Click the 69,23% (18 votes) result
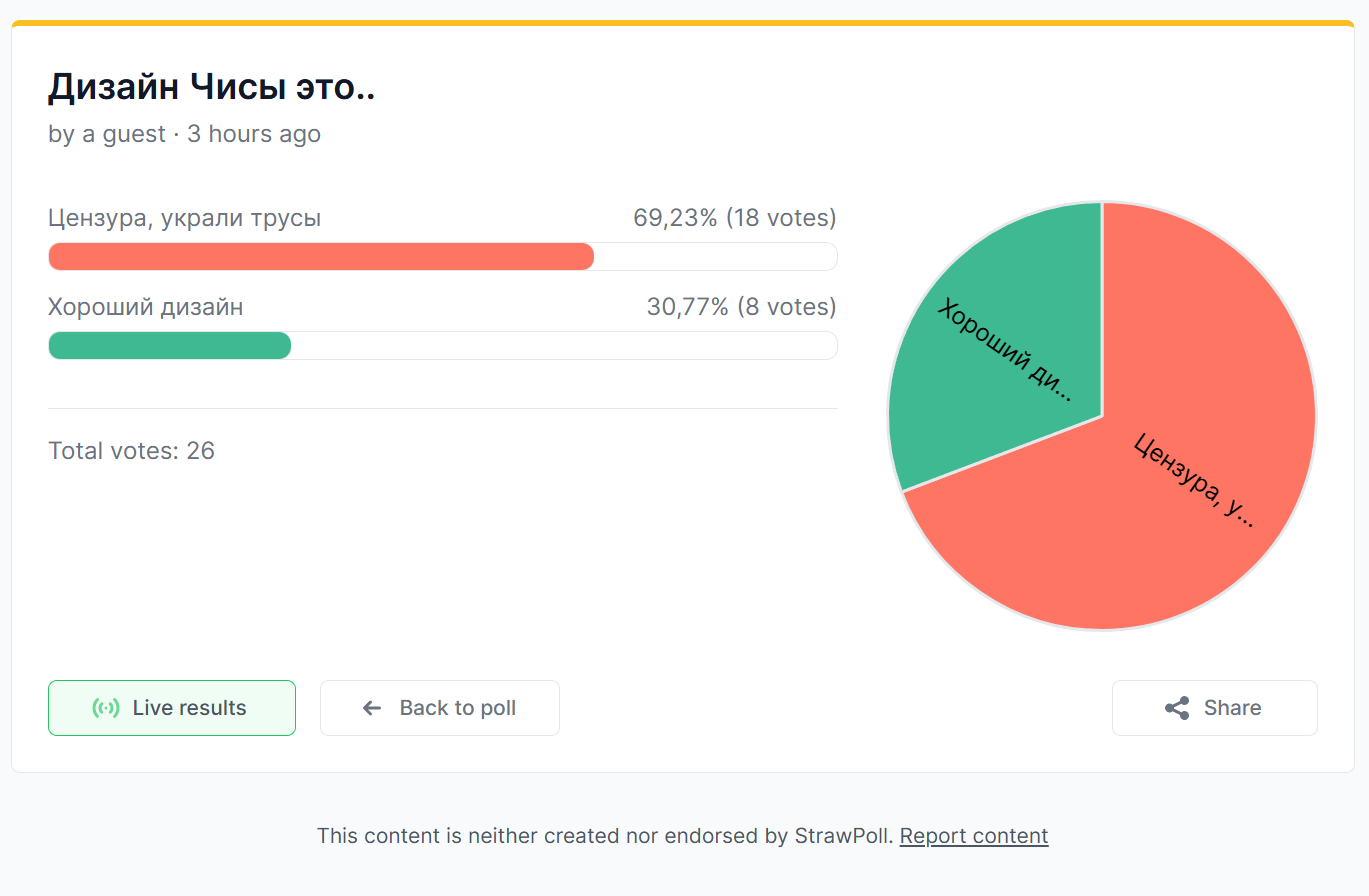1369x896 pixels. pos(734,218)
